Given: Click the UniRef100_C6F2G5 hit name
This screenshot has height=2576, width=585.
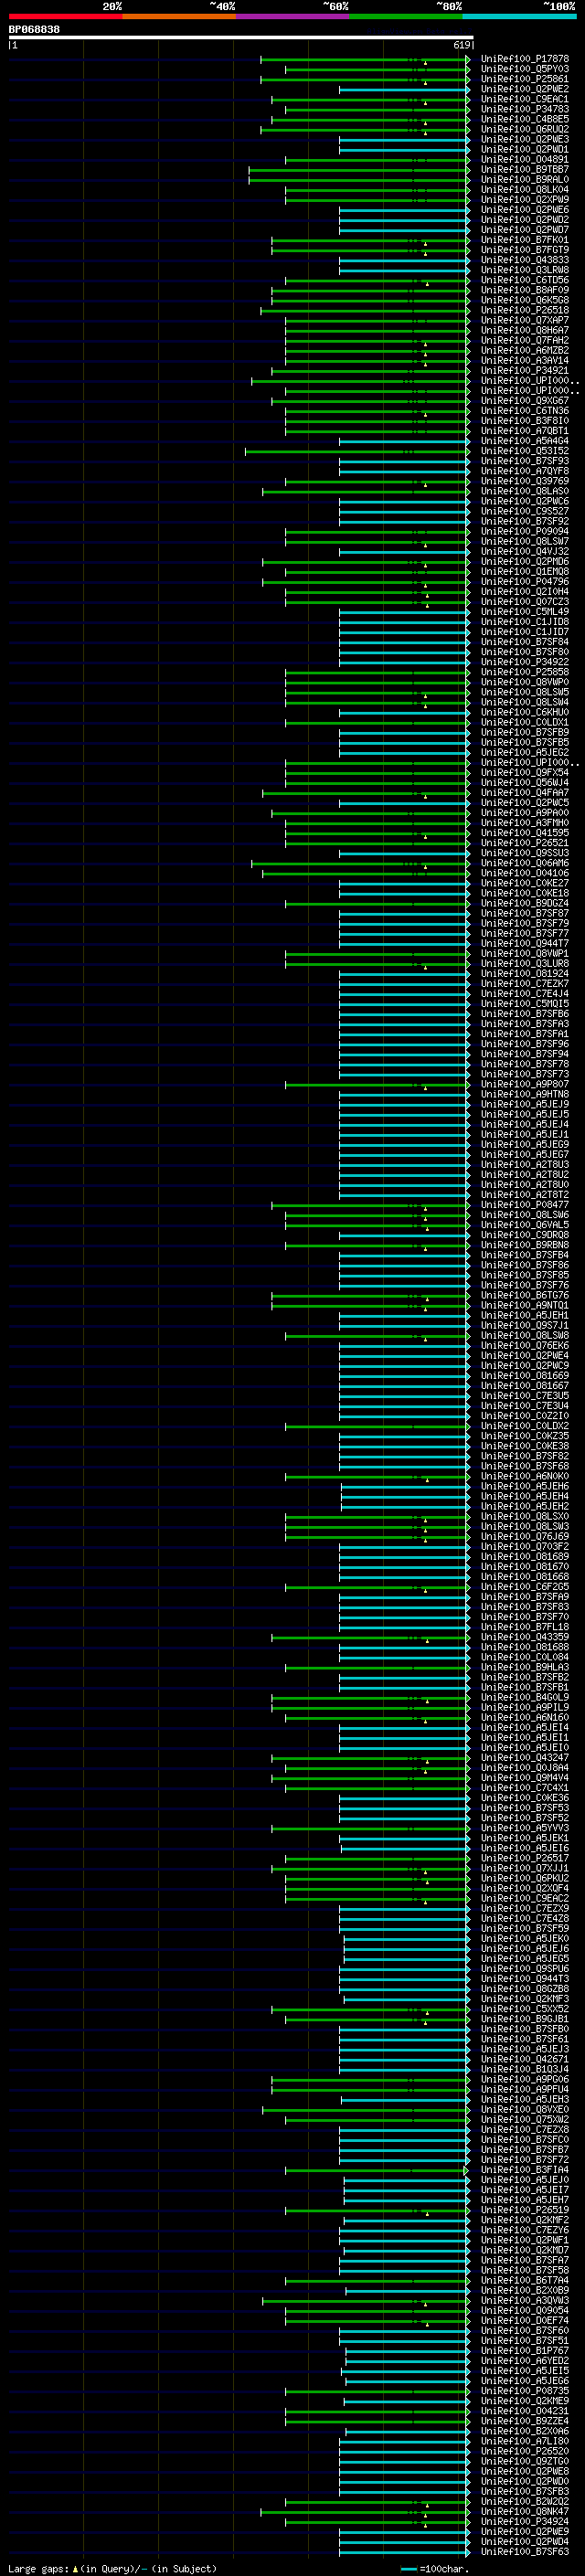Looking at the screenshot, I should 525,1587.
